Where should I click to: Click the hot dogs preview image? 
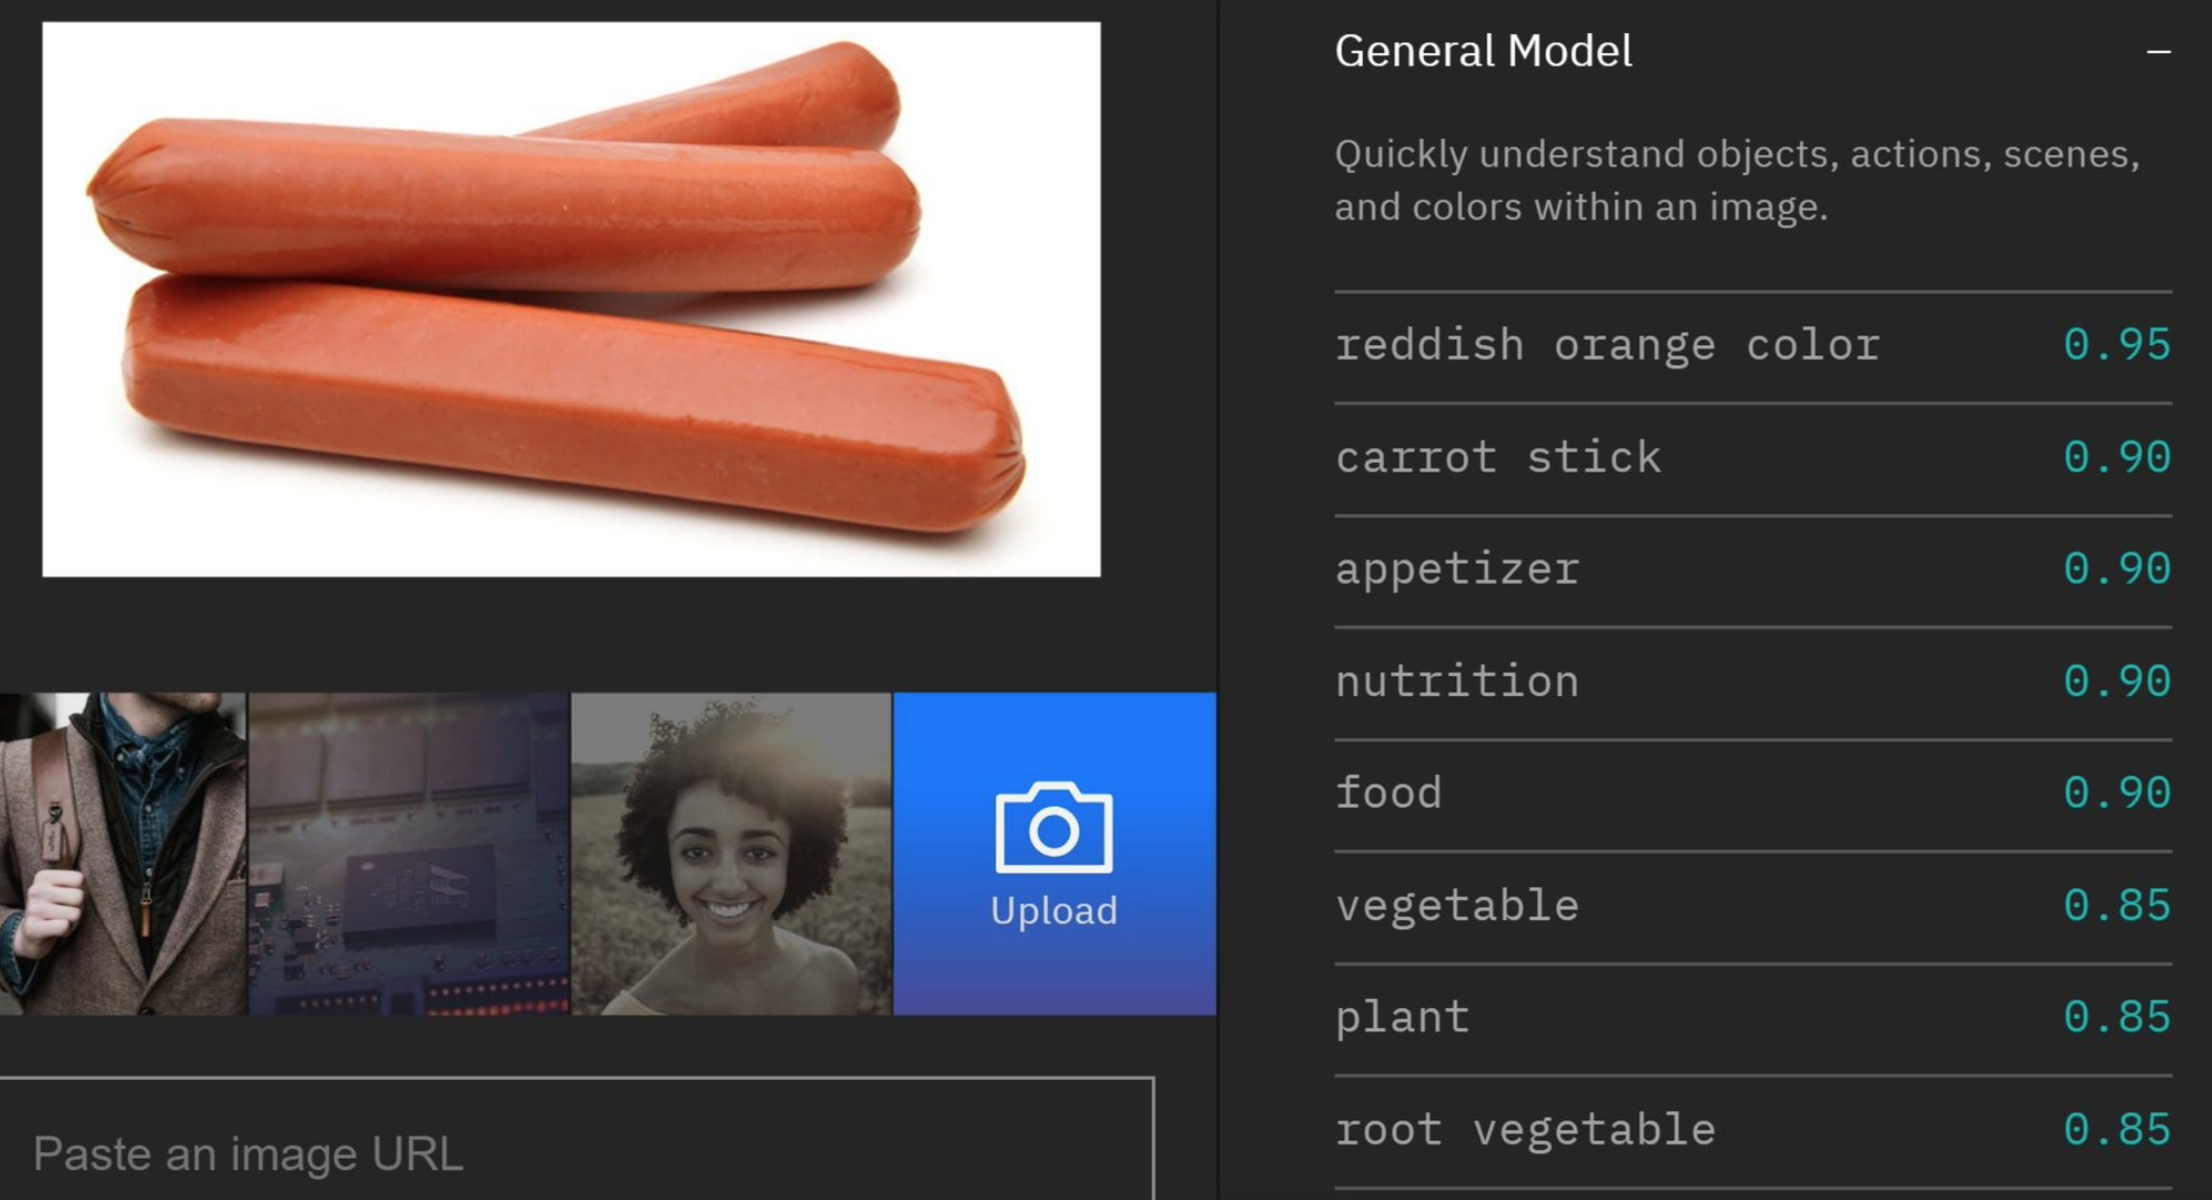pyautogui.click(x=571, y=299)
